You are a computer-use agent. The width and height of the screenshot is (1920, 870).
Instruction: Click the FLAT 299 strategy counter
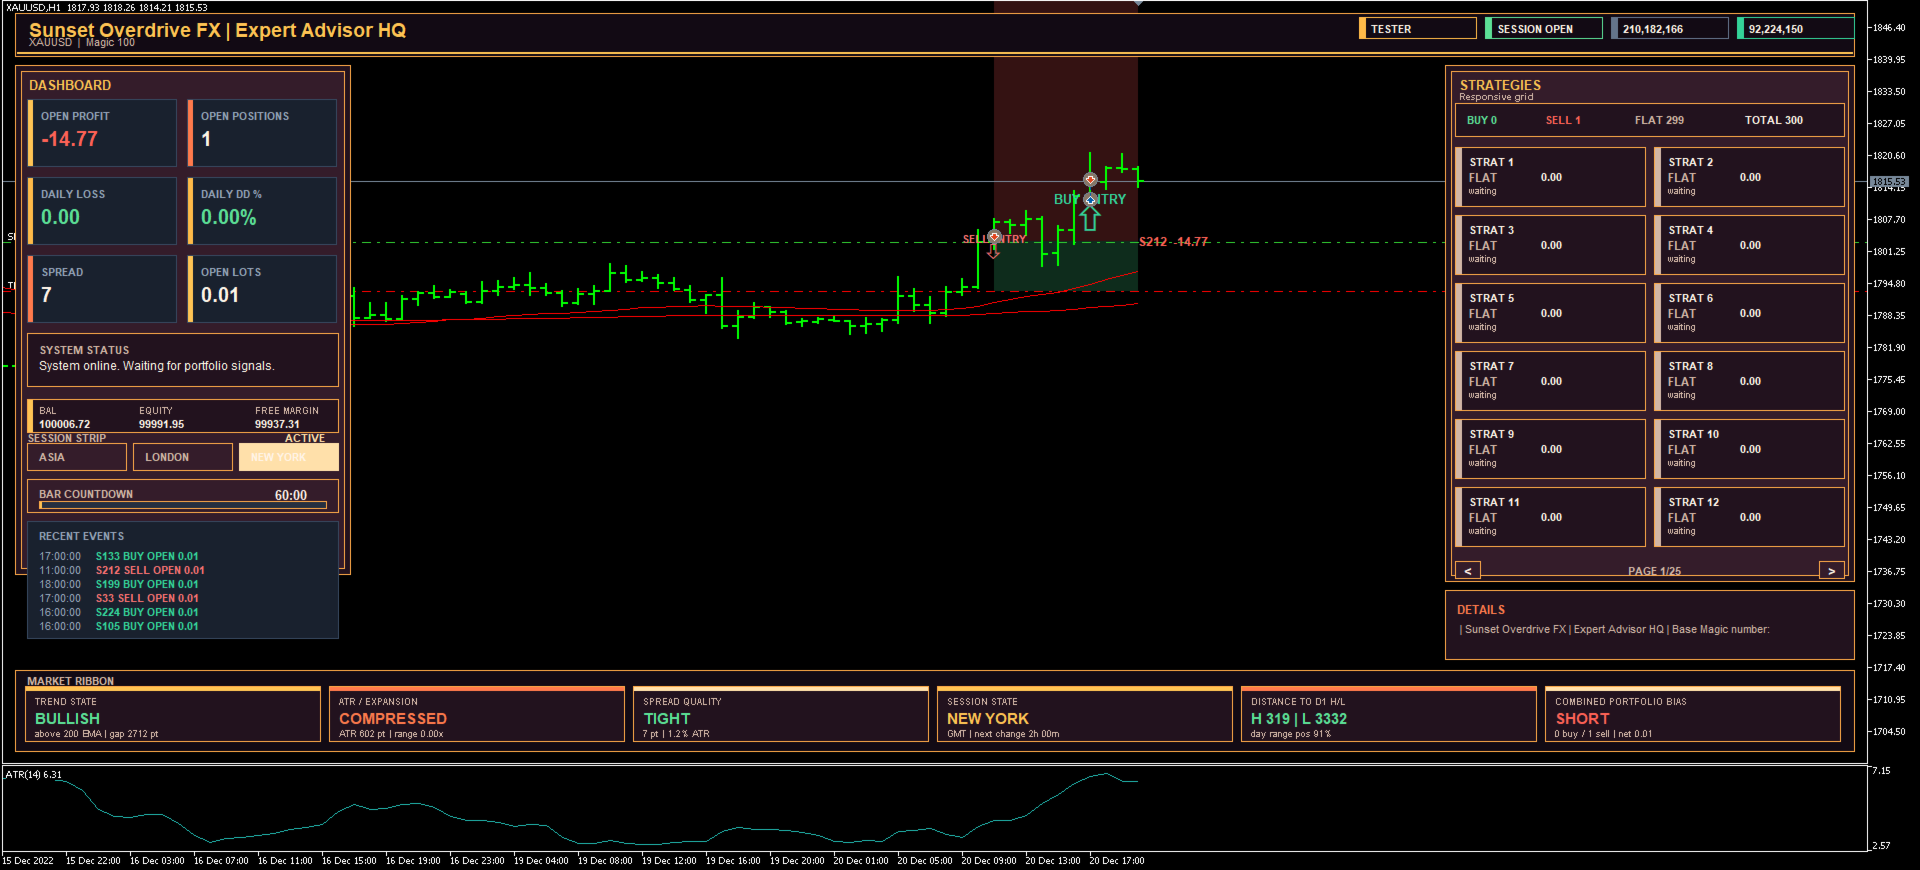1659,120
